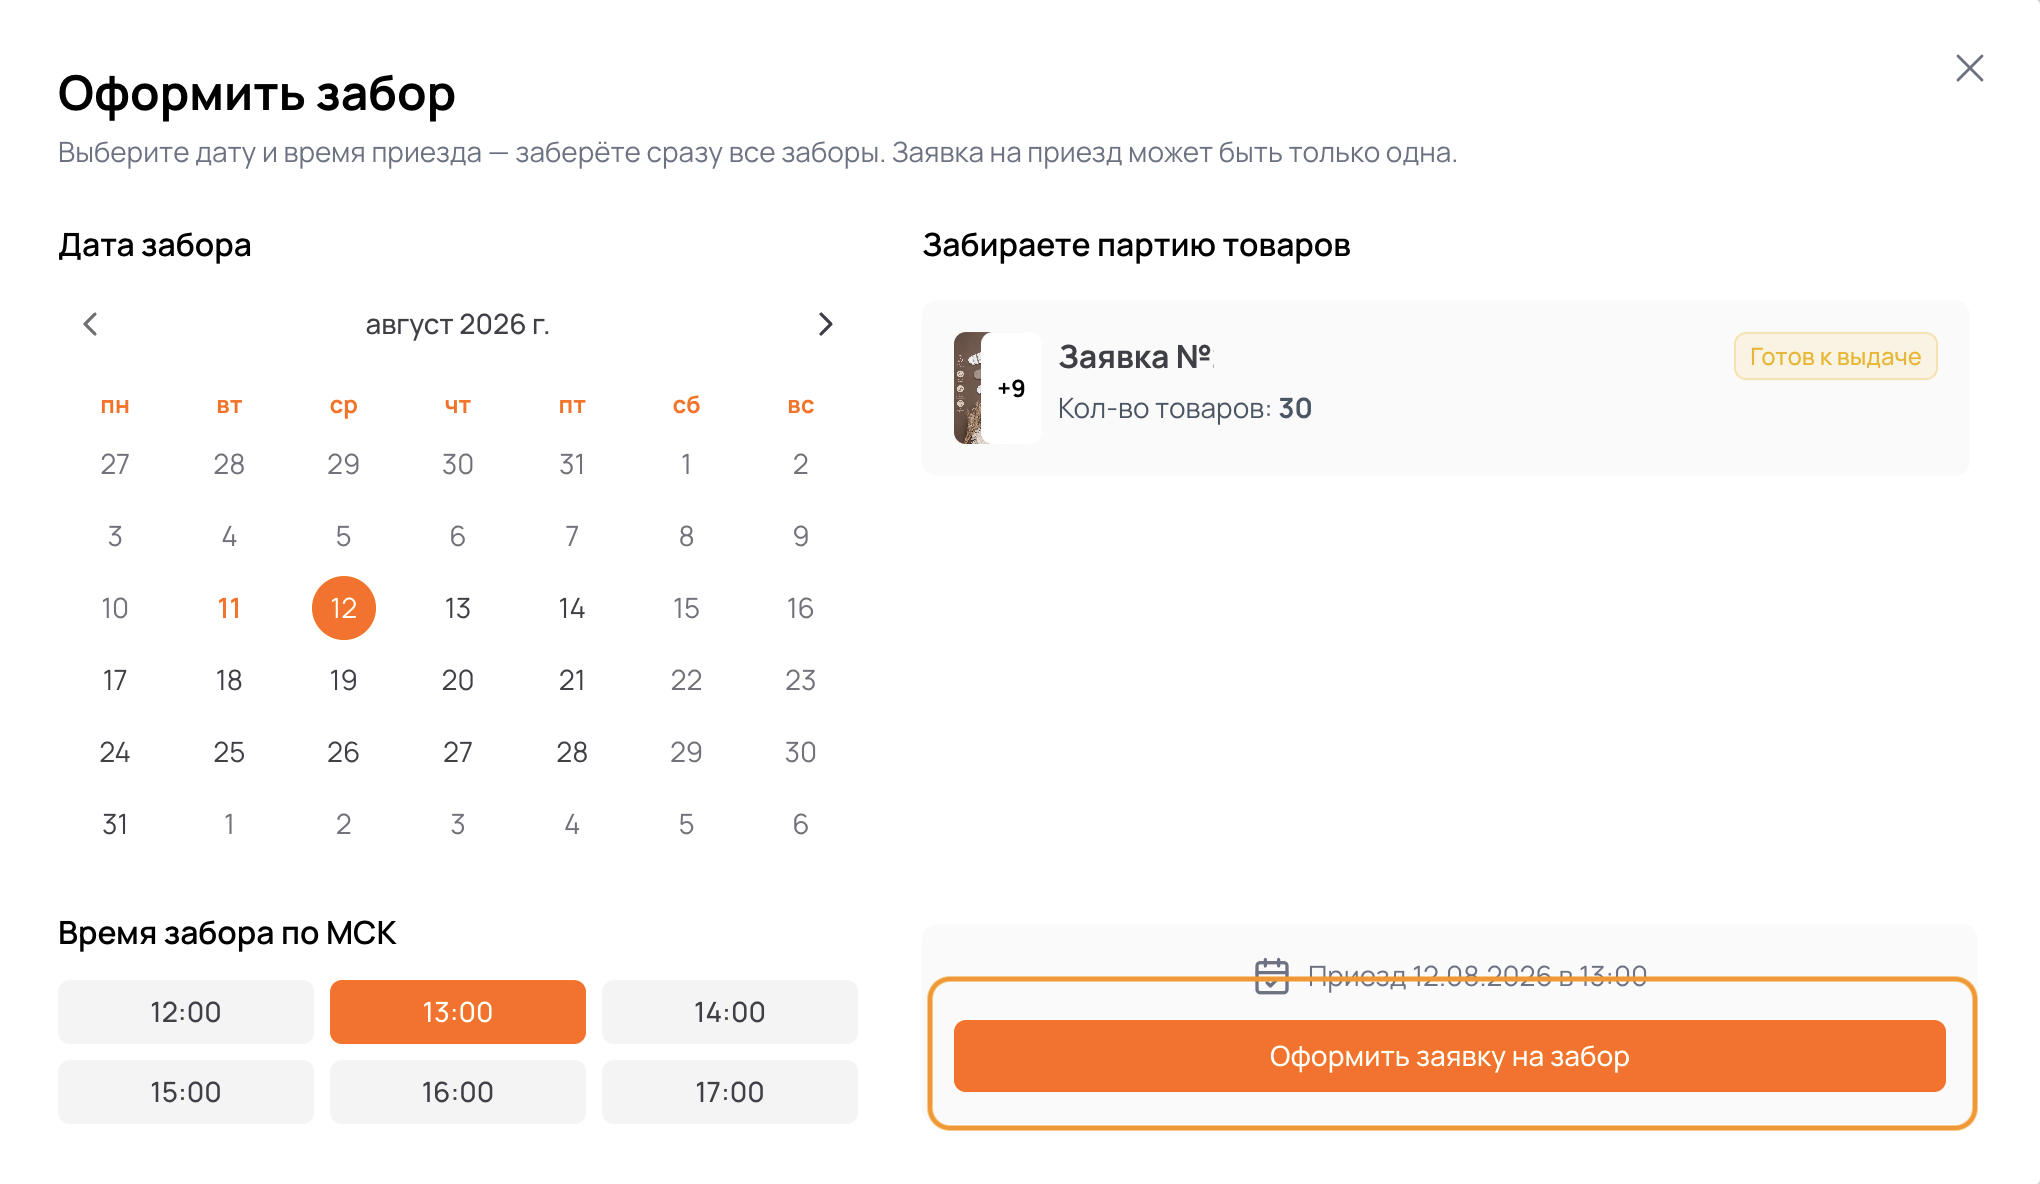Choose the 14:00 pickup time slot
2040x1184 pixels.
(x=730, y=1012)
